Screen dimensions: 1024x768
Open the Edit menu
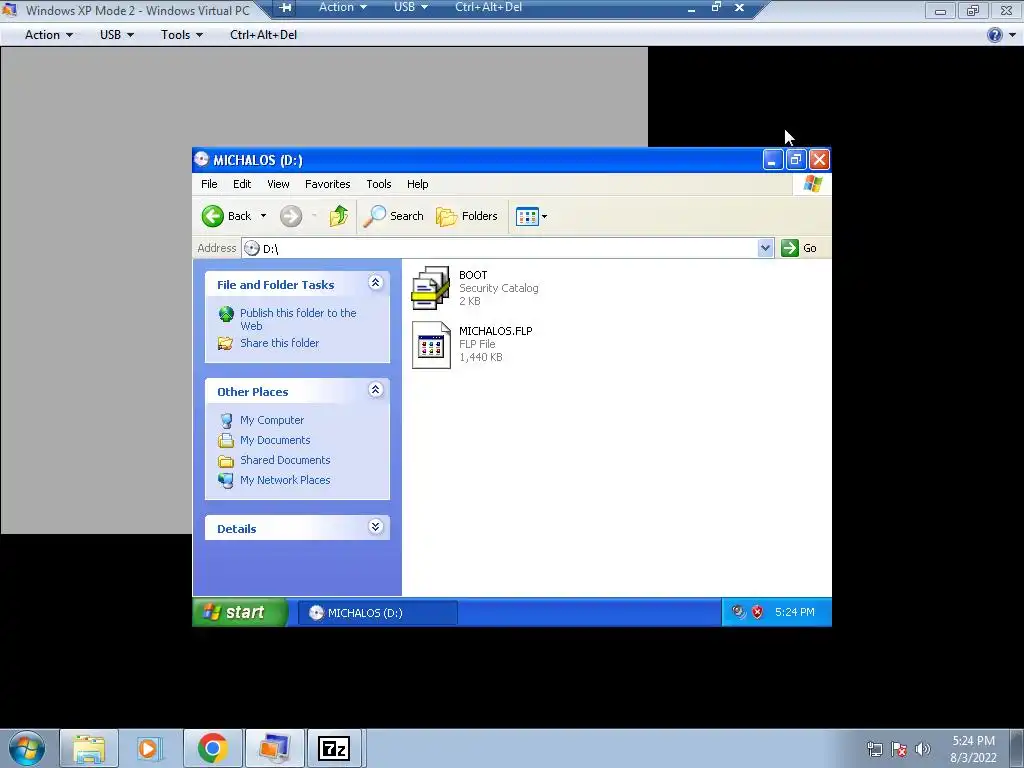click(x=242, y=184)
